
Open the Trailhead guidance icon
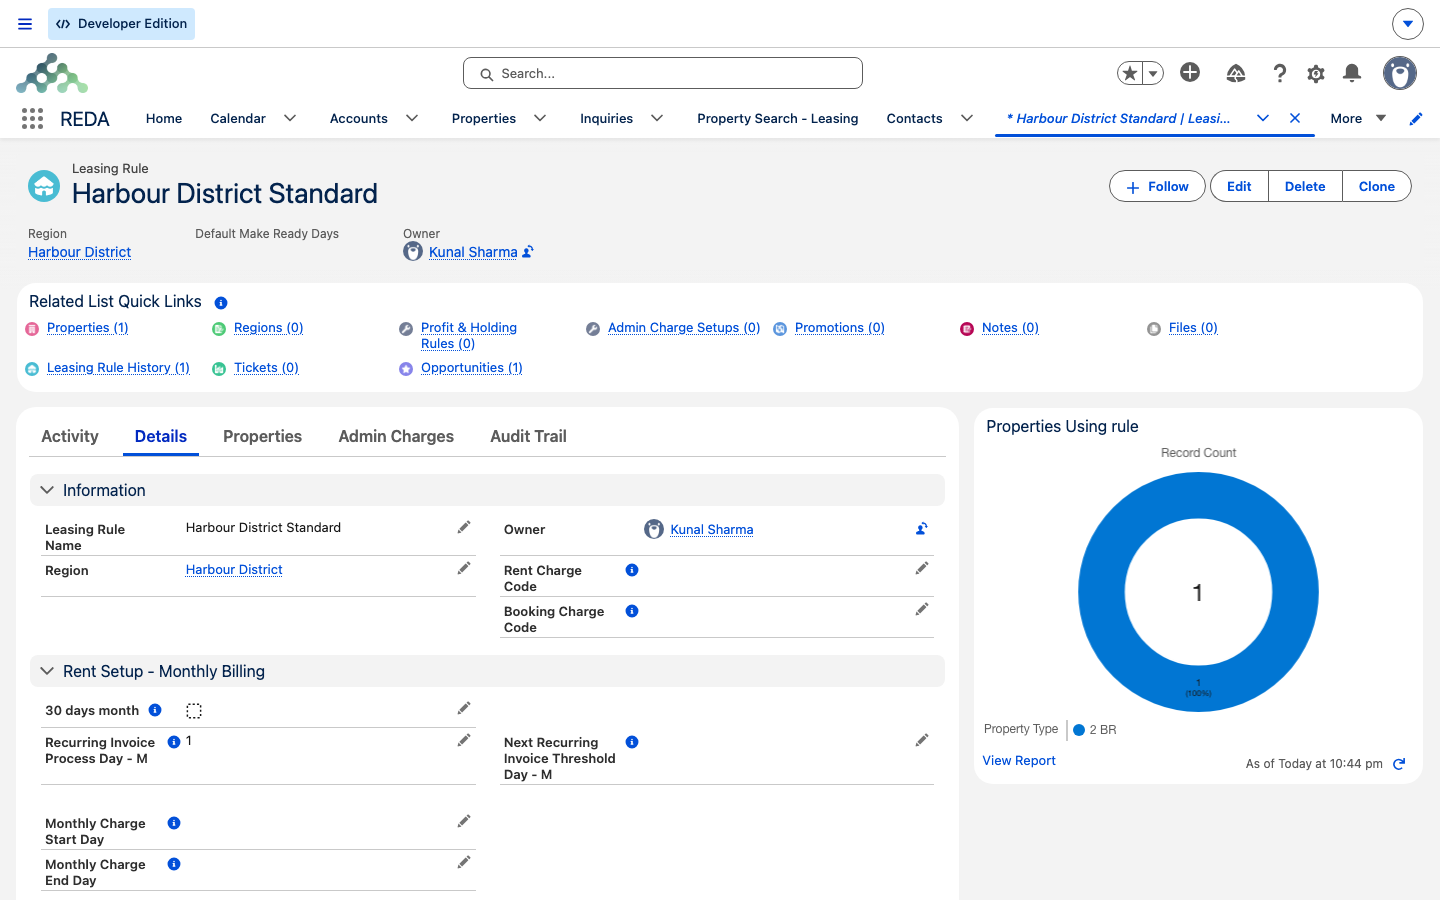click(1236, 73)
